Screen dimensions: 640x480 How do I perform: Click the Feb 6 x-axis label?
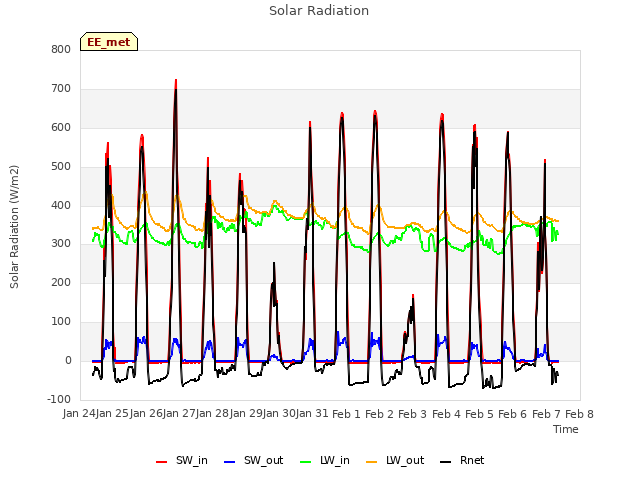(x=513, y=414)
